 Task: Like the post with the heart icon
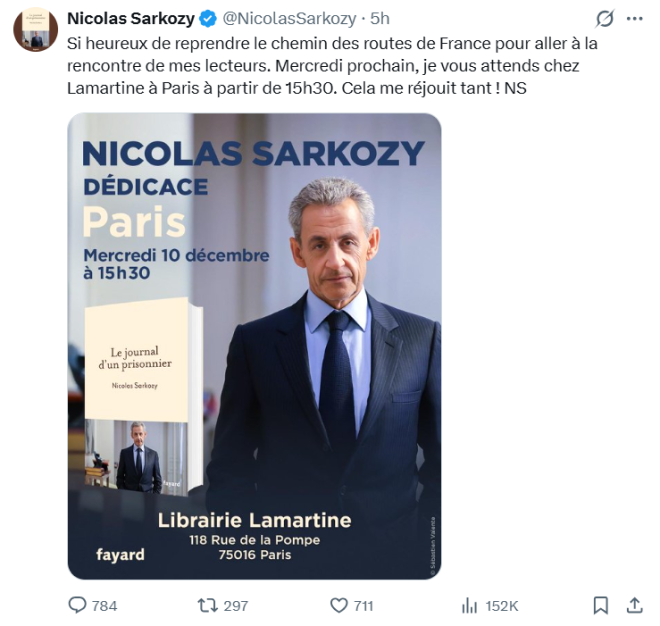[339, 605]
